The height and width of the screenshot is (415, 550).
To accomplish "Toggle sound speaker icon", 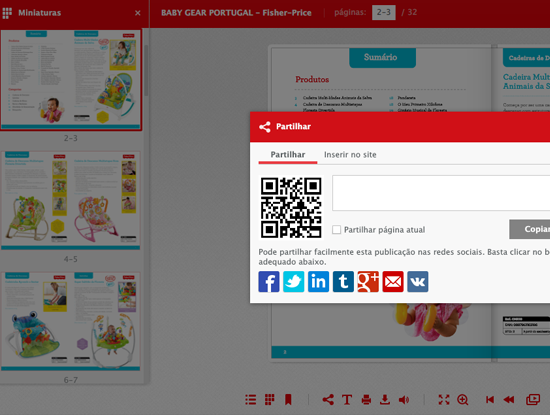I will point(404,400).
